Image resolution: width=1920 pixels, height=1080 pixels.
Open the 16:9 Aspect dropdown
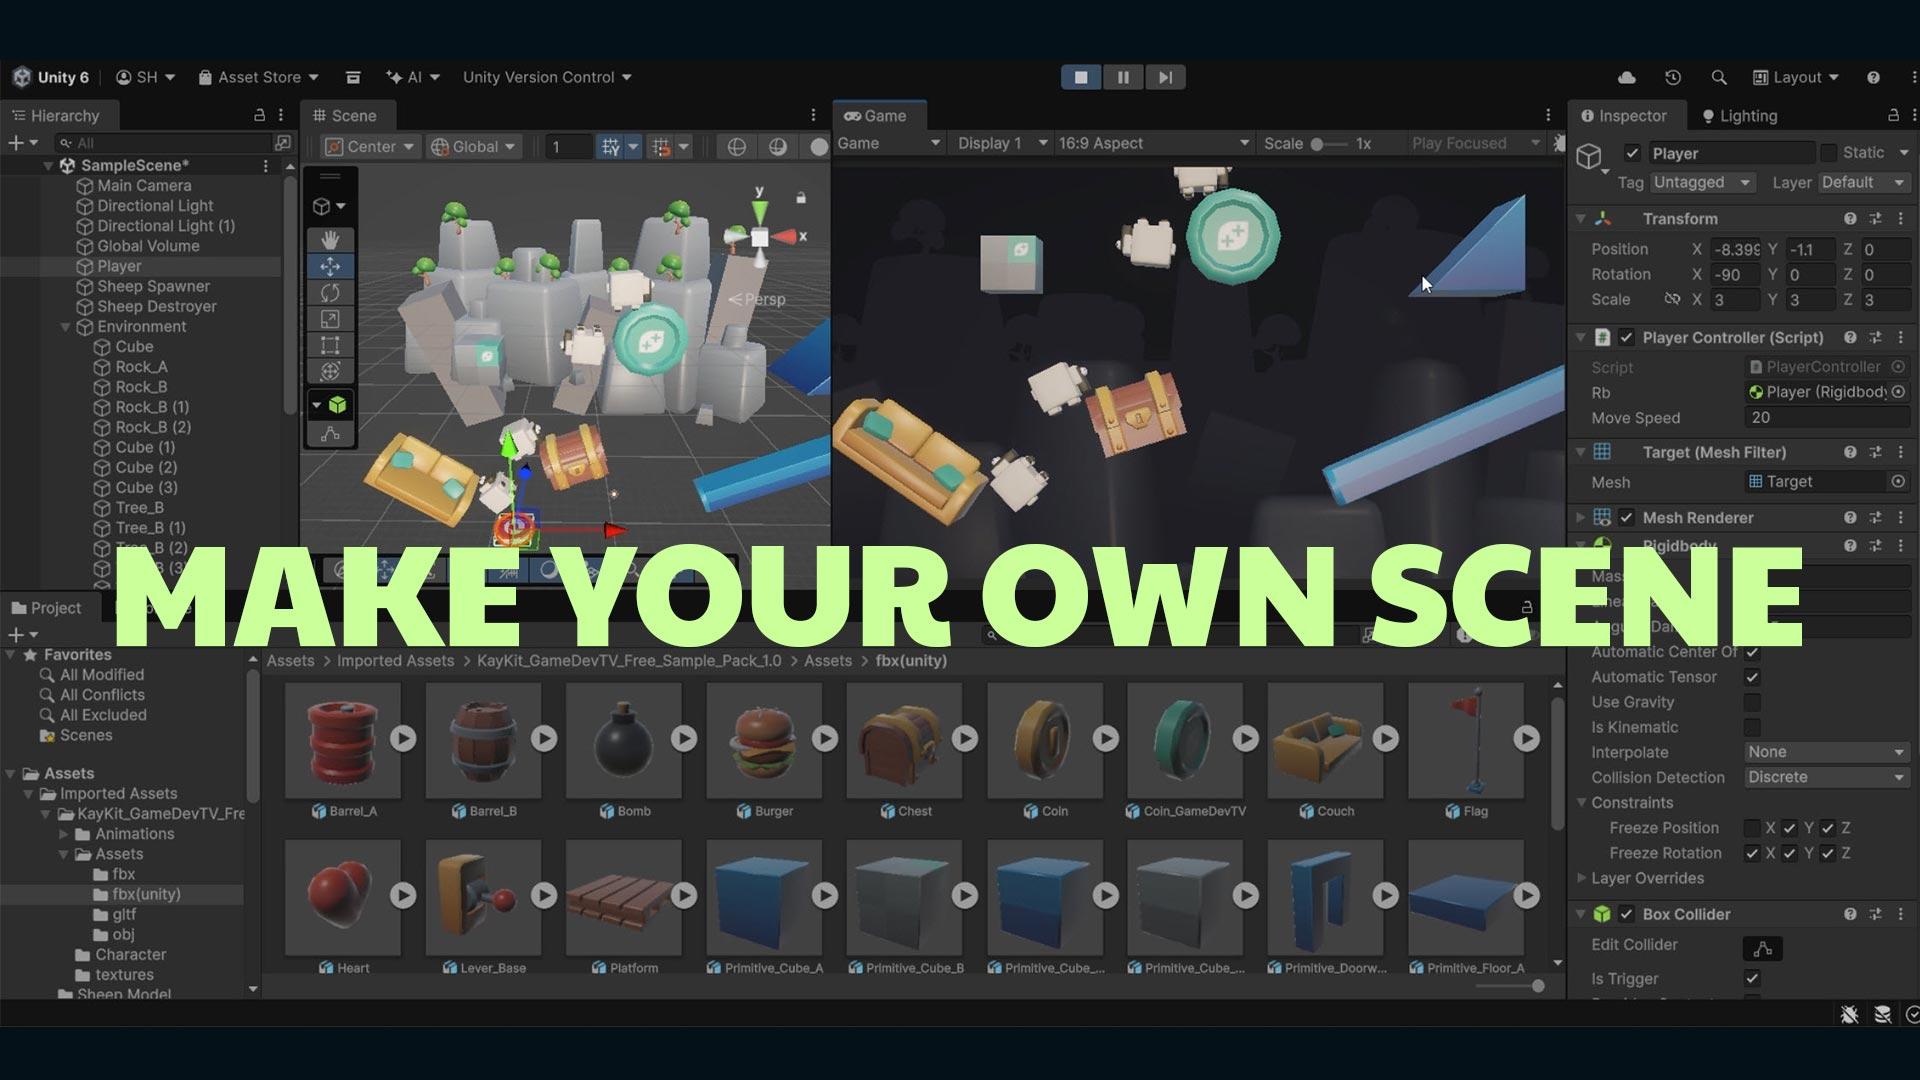(1154, 143)
